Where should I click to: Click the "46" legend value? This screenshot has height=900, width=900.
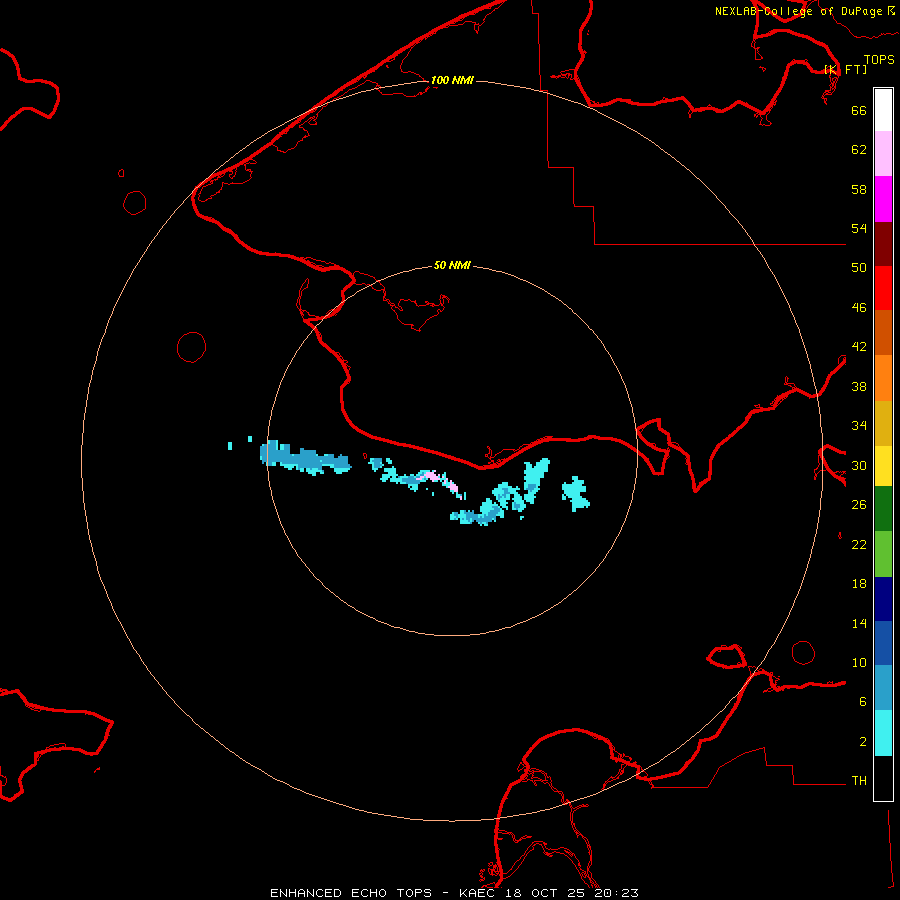(859, 308)
